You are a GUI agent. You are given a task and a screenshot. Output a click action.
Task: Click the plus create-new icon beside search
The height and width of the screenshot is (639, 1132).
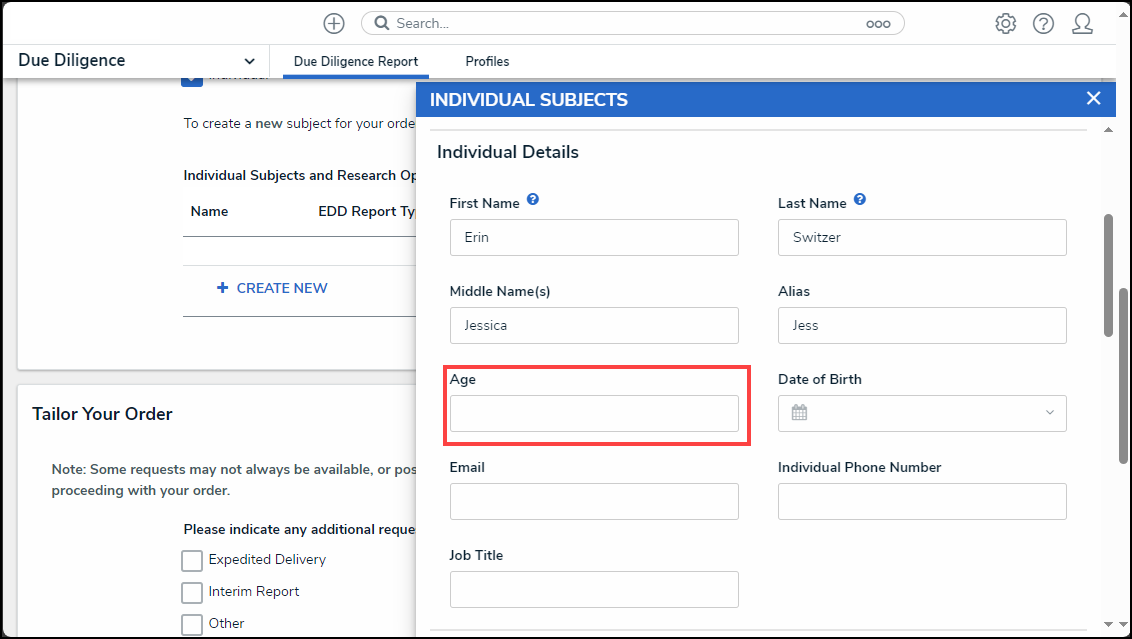334,24
